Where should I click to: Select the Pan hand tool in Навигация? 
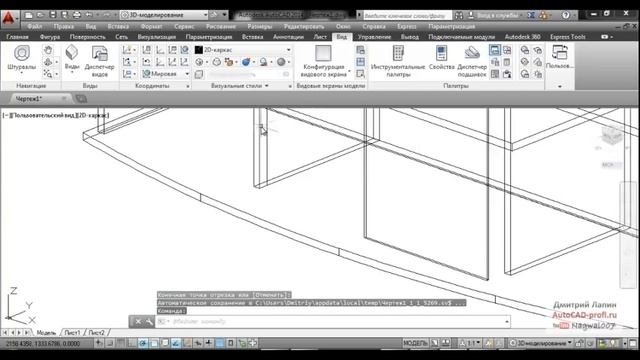pyautogui.click(x=48, y=50)
